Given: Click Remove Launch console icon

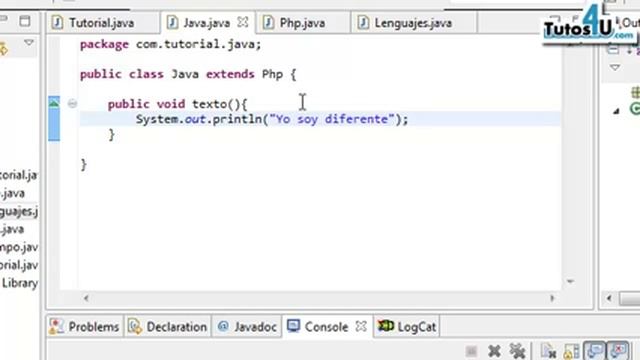Looking at the screenshot, I should [494, 351].
